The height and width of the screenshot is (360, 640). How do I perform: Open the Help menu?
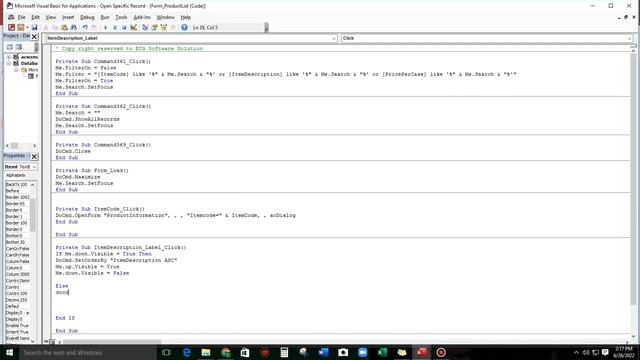tap(186, 17)
